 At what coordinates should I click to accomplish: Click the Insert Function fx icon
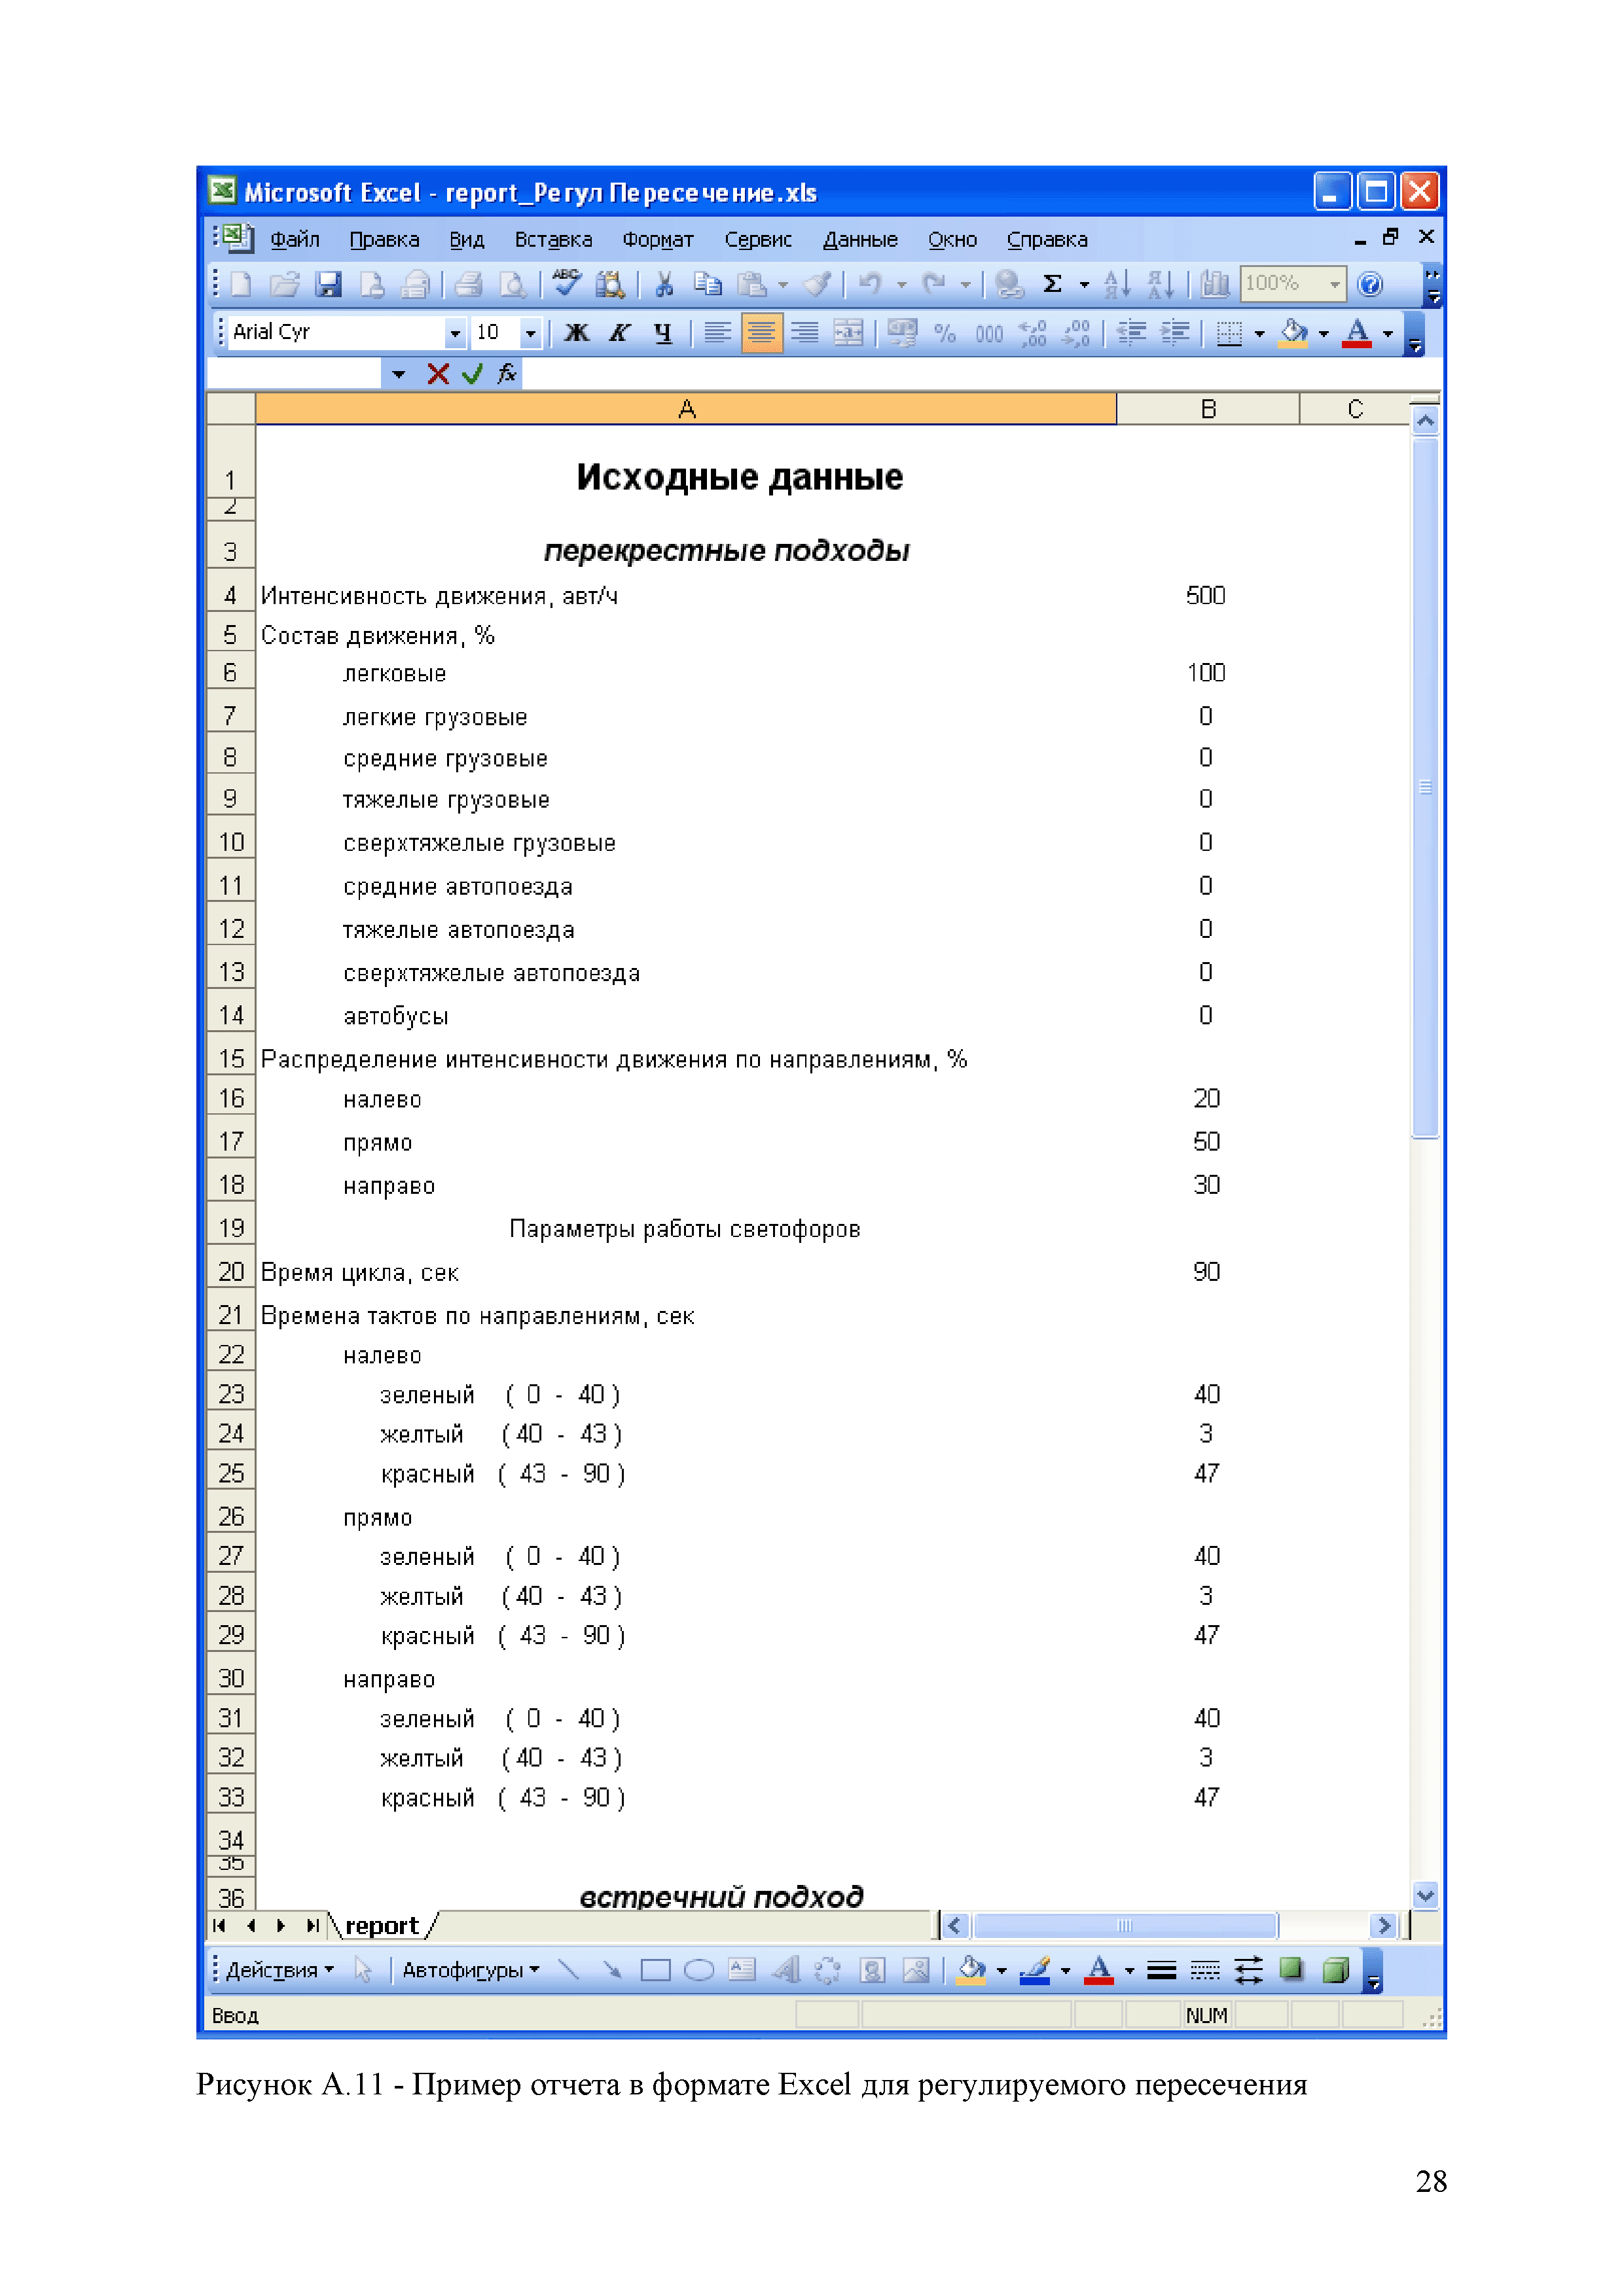pyautogui.click(x=507, y=374)
